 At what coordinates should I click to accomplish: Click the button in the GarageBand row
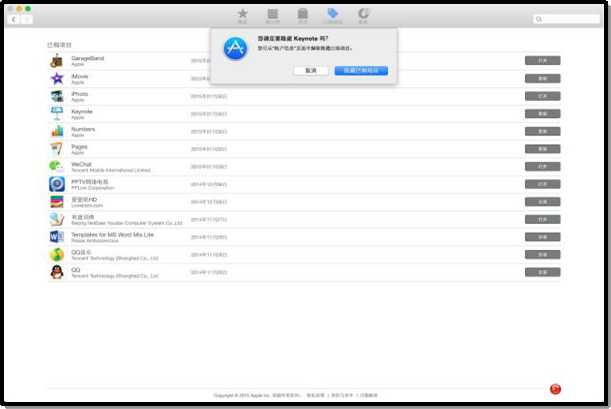coord(542,61)
